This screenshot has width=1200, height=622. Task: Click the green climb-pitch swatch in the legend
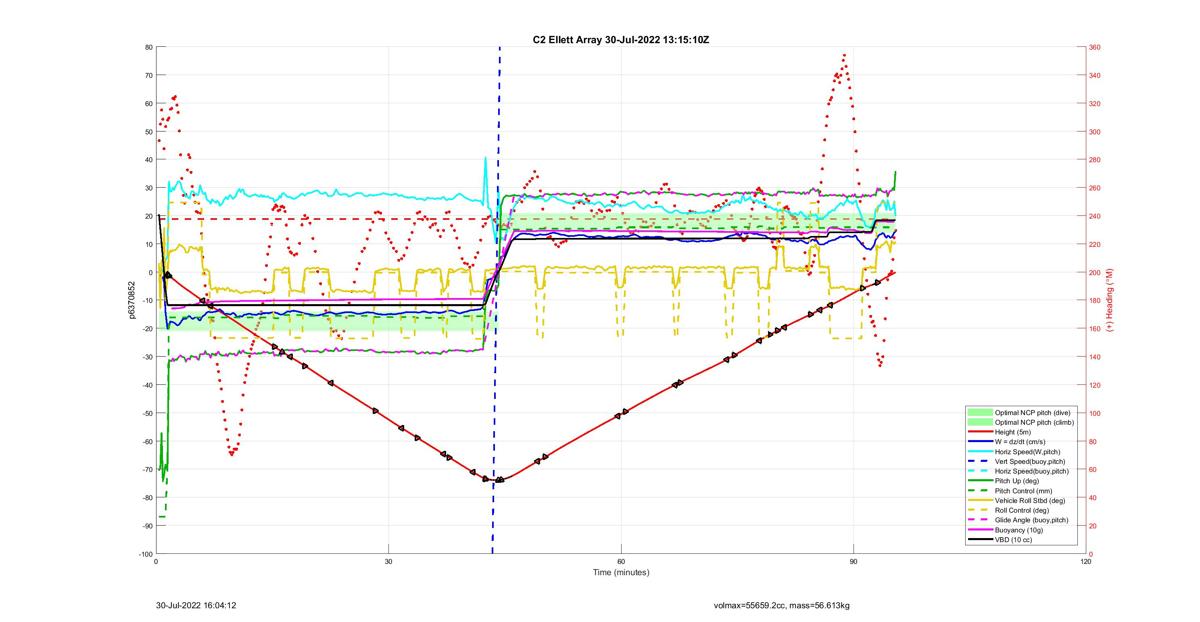980,423
